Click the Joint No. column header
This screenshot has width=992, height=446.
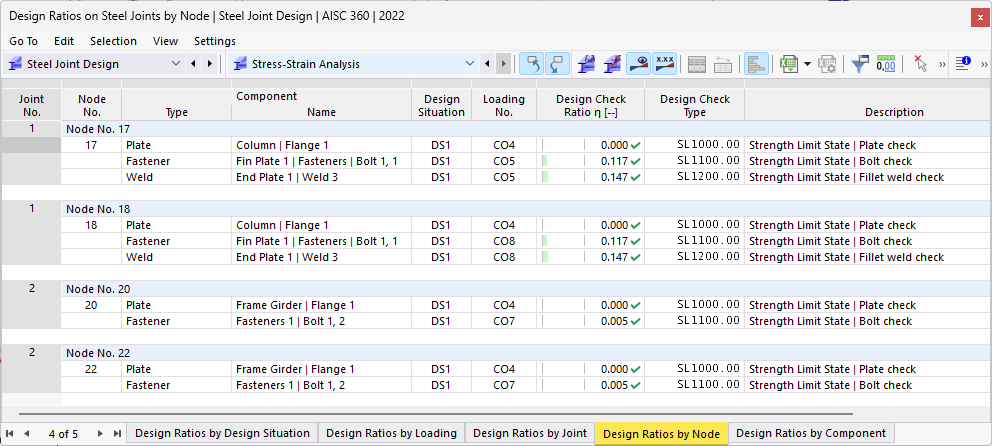pos(31,105)
